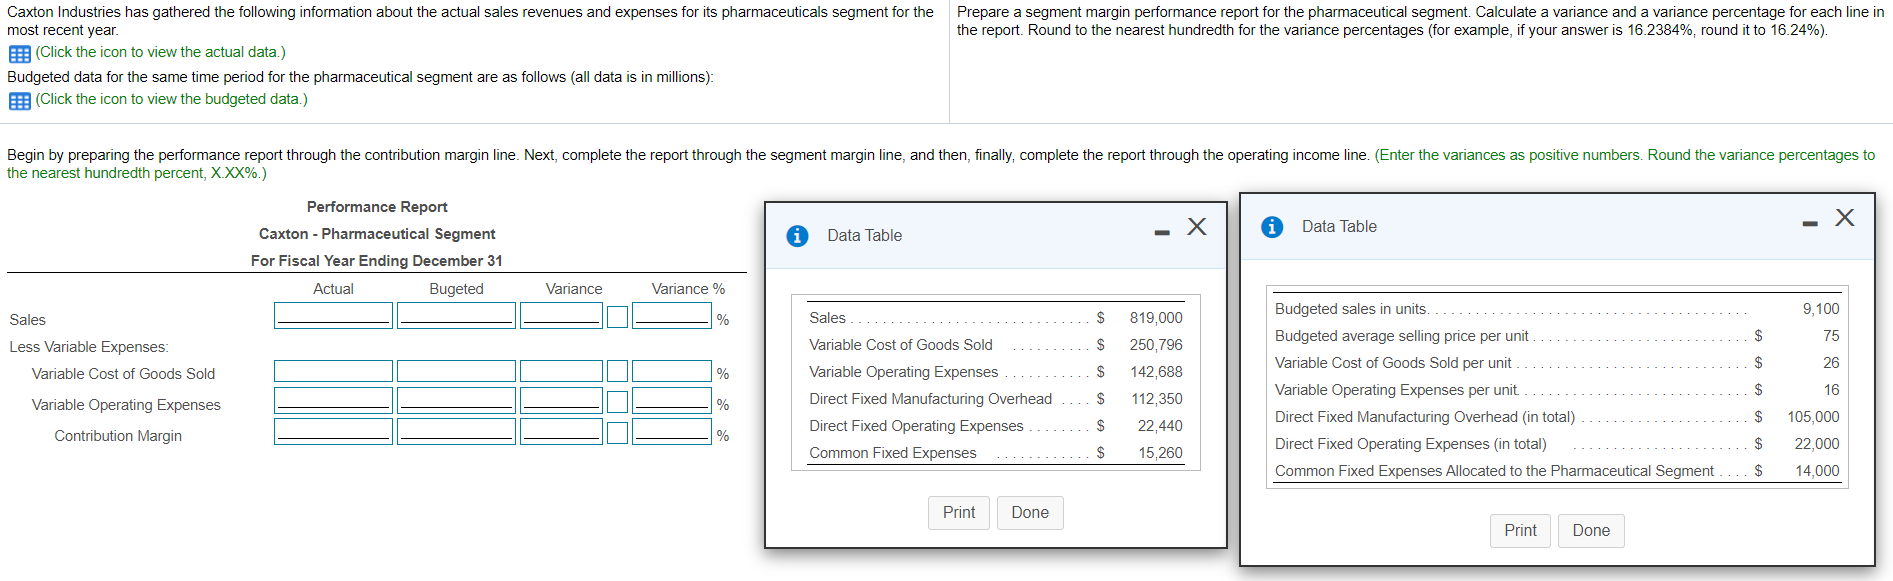Click the value 22,000 in budgeted data
Image resolution: width=1893 pixels, height=581 pixels.
(x=1817, y=444)
